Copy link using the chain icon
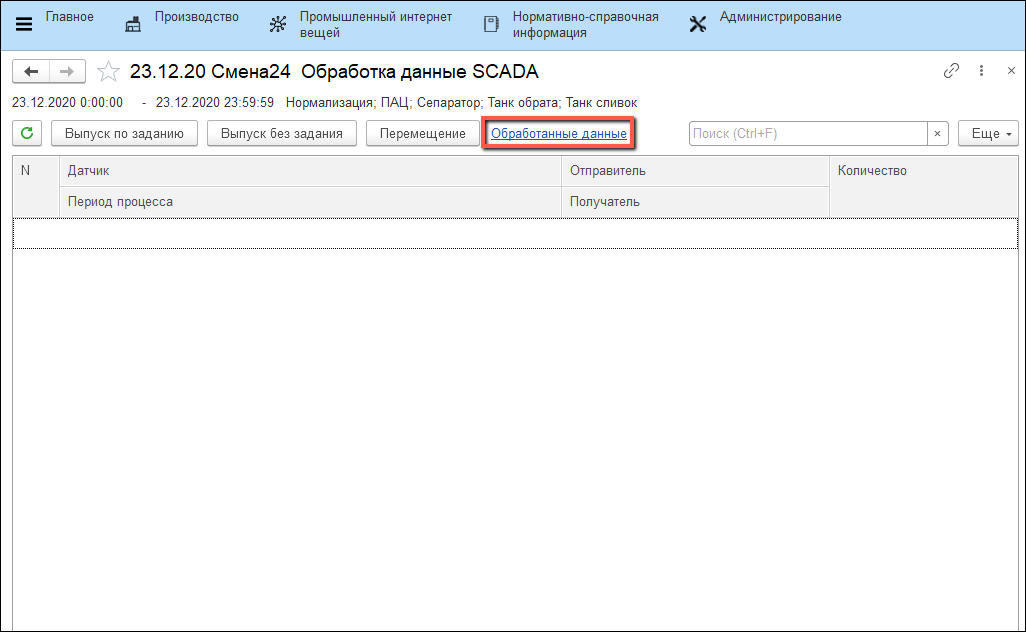The image size is (1026, 632). coord(951,71)
